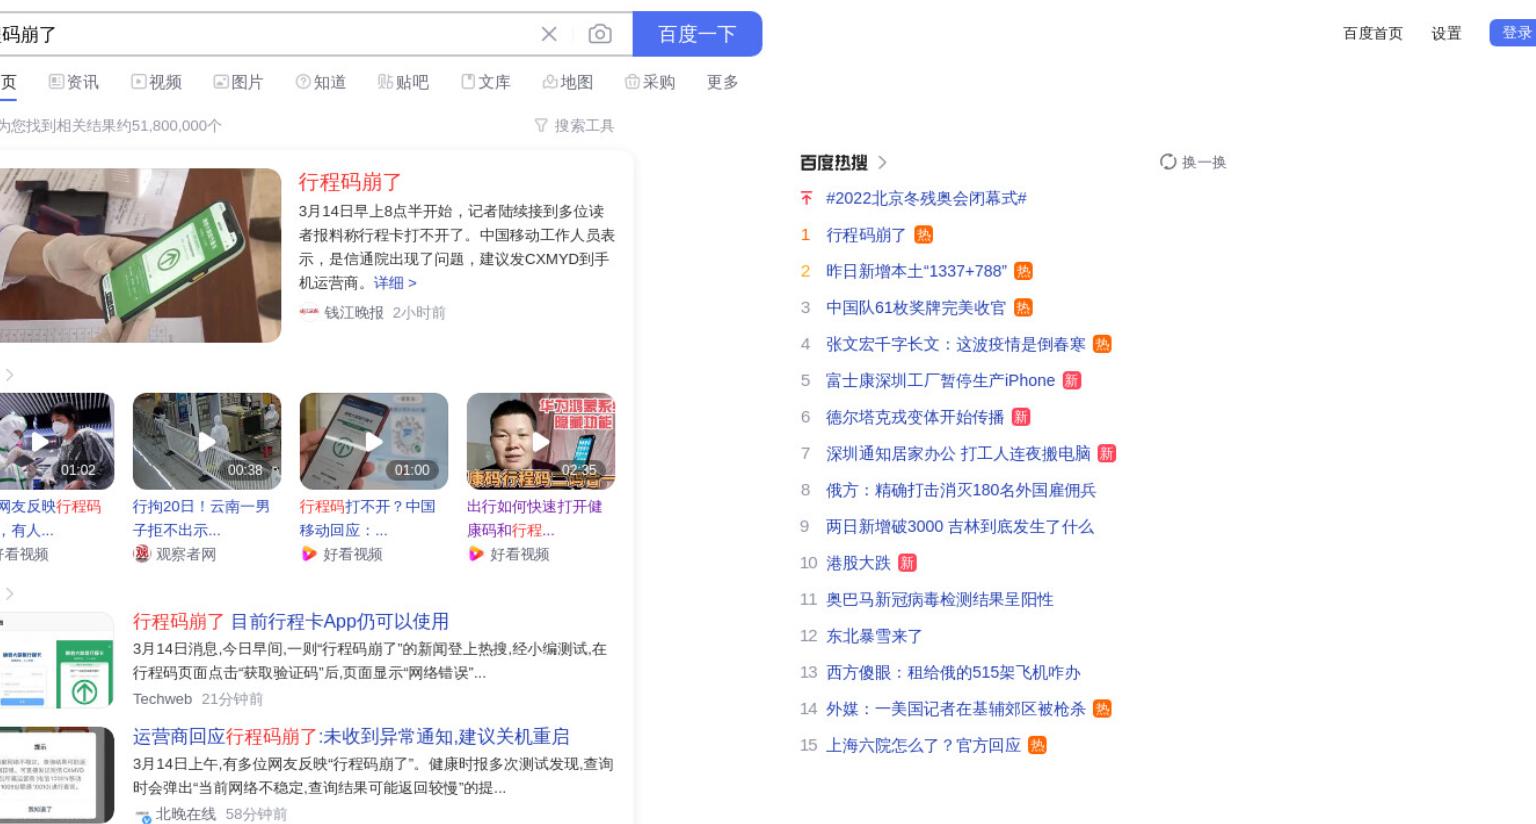Open hot search 奥巴马新冠病毒检测结果呈阳性
1536x824 pixels.
tap(939, 600)
